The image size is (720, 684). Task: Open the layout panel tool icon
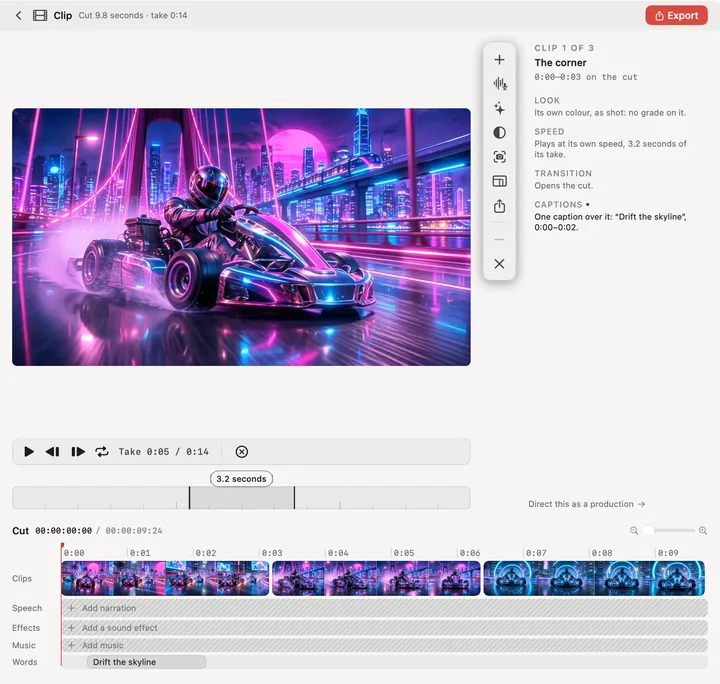[x=499, y=181]
